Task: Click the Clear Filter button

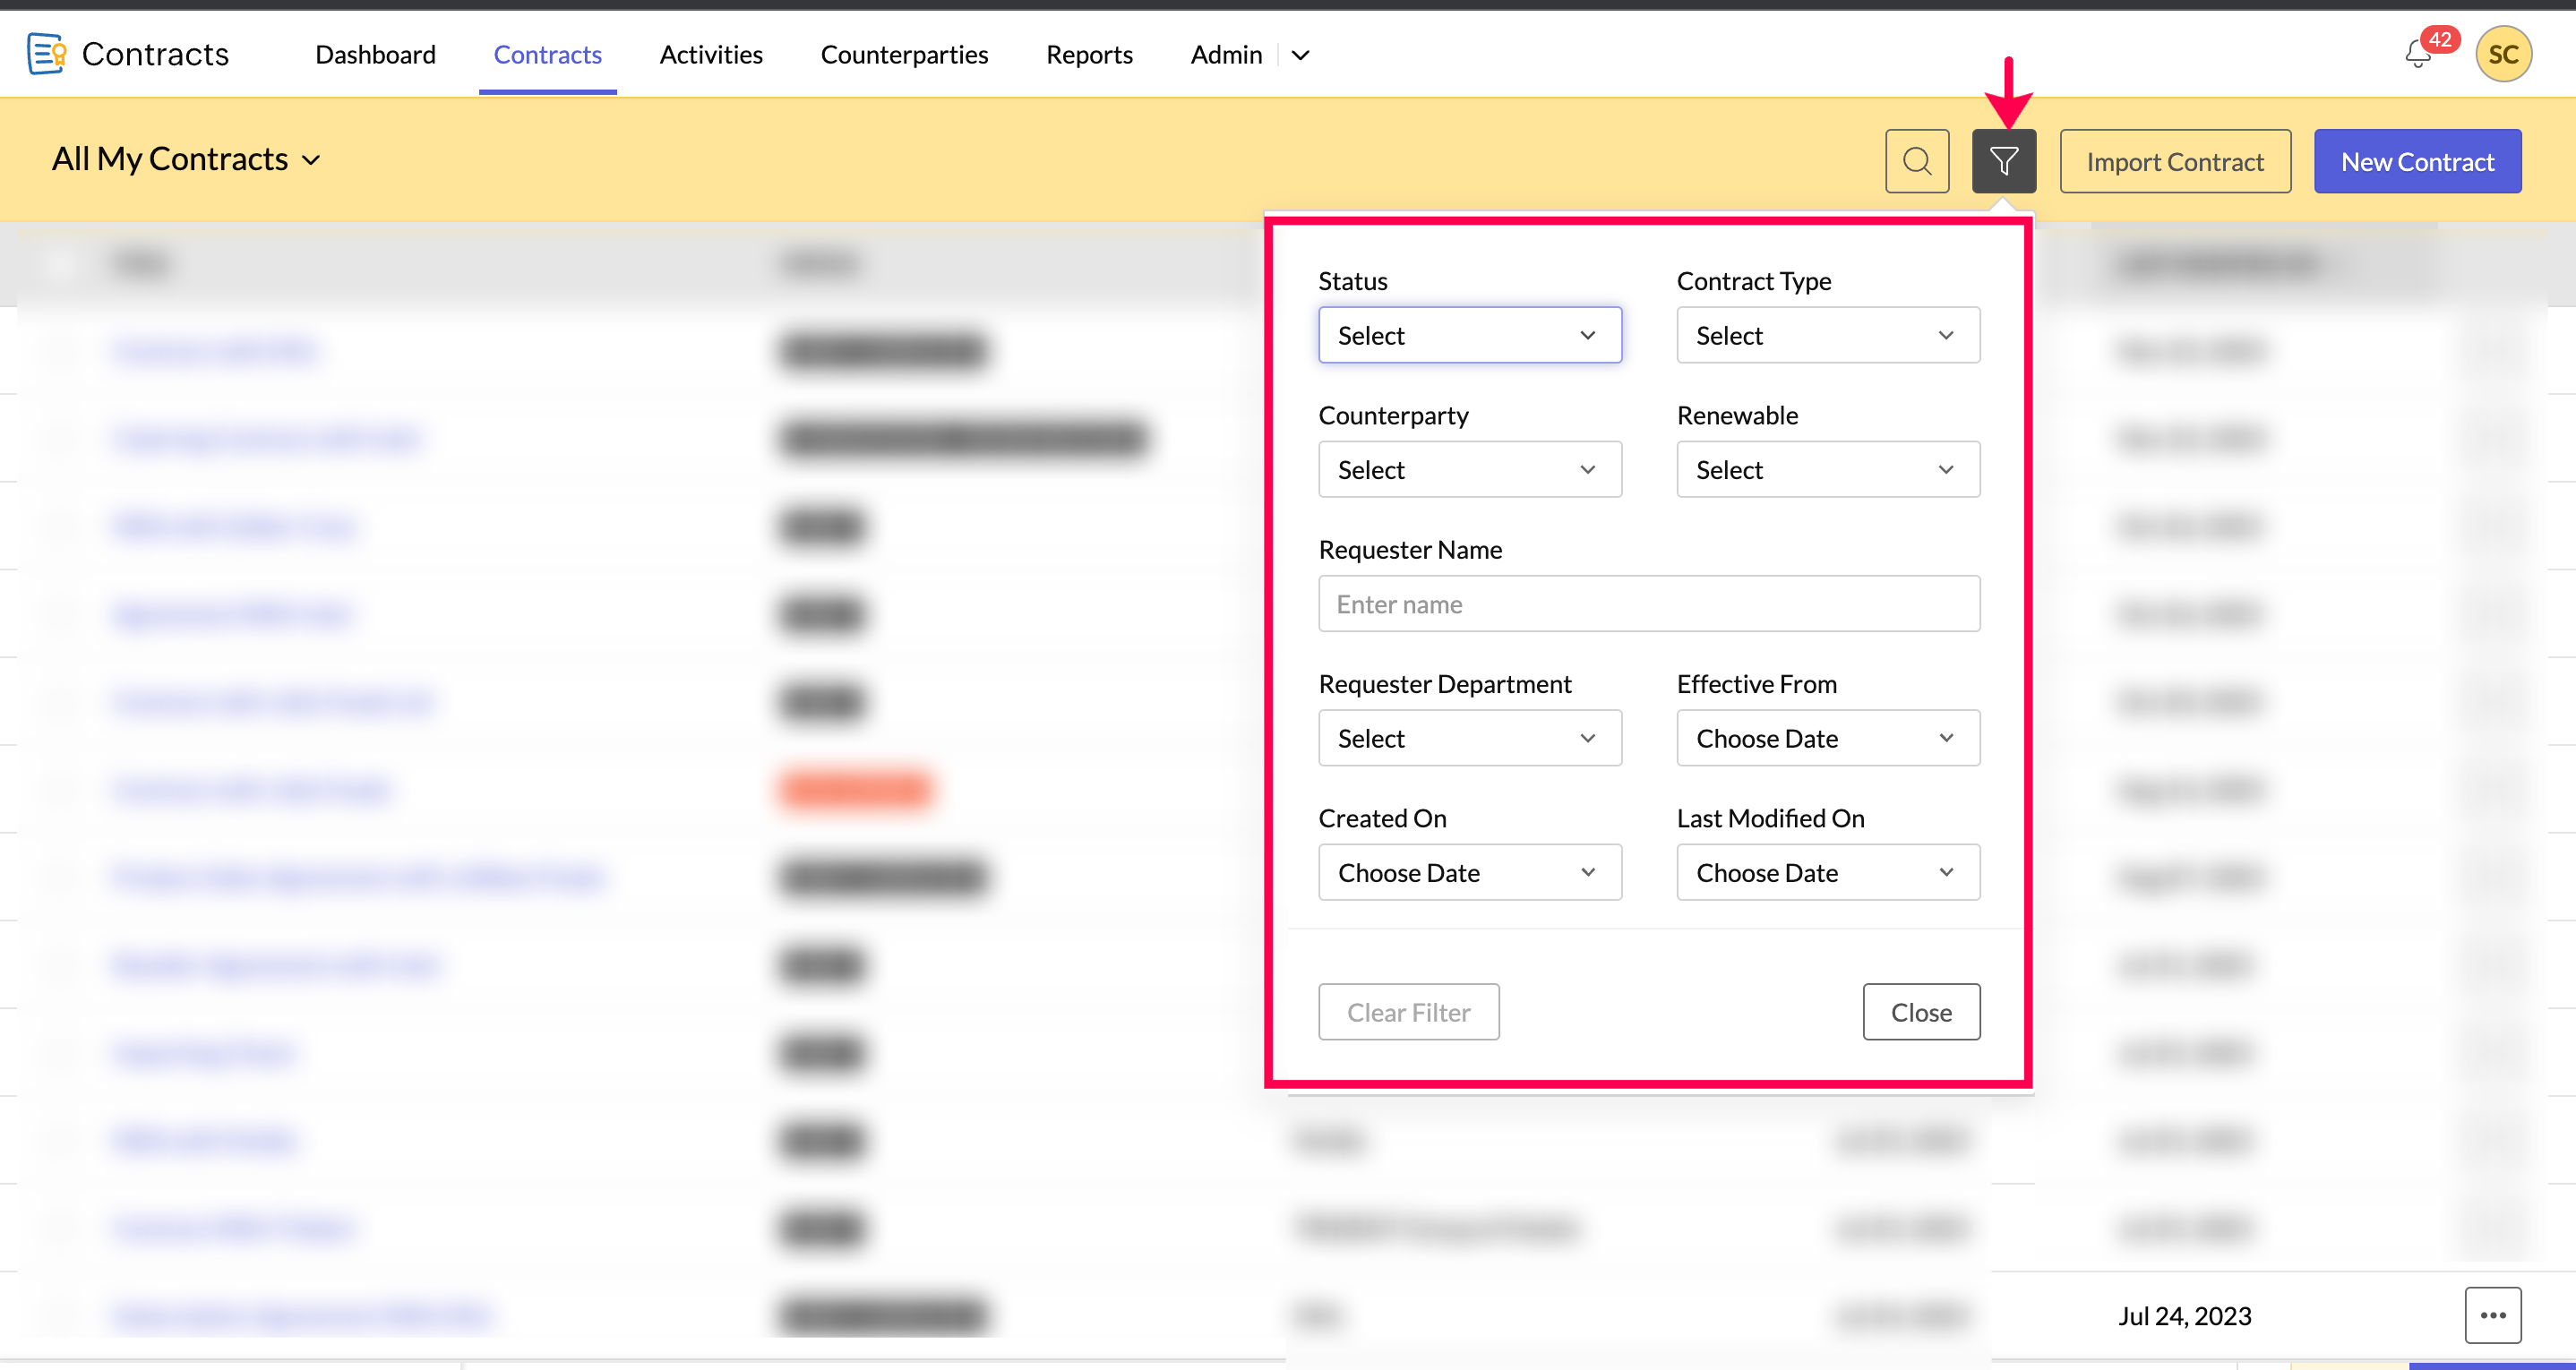Action: (x=1408, y=1012)
